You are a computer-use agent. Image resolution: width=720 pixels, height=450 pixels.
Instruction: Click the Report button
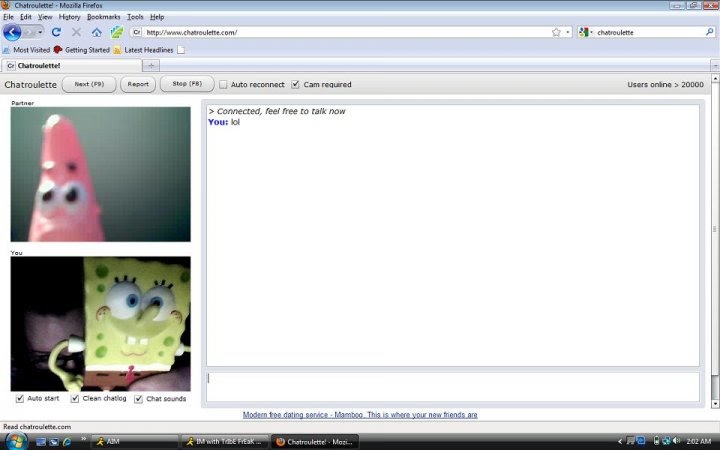click(x=138, y=84)
